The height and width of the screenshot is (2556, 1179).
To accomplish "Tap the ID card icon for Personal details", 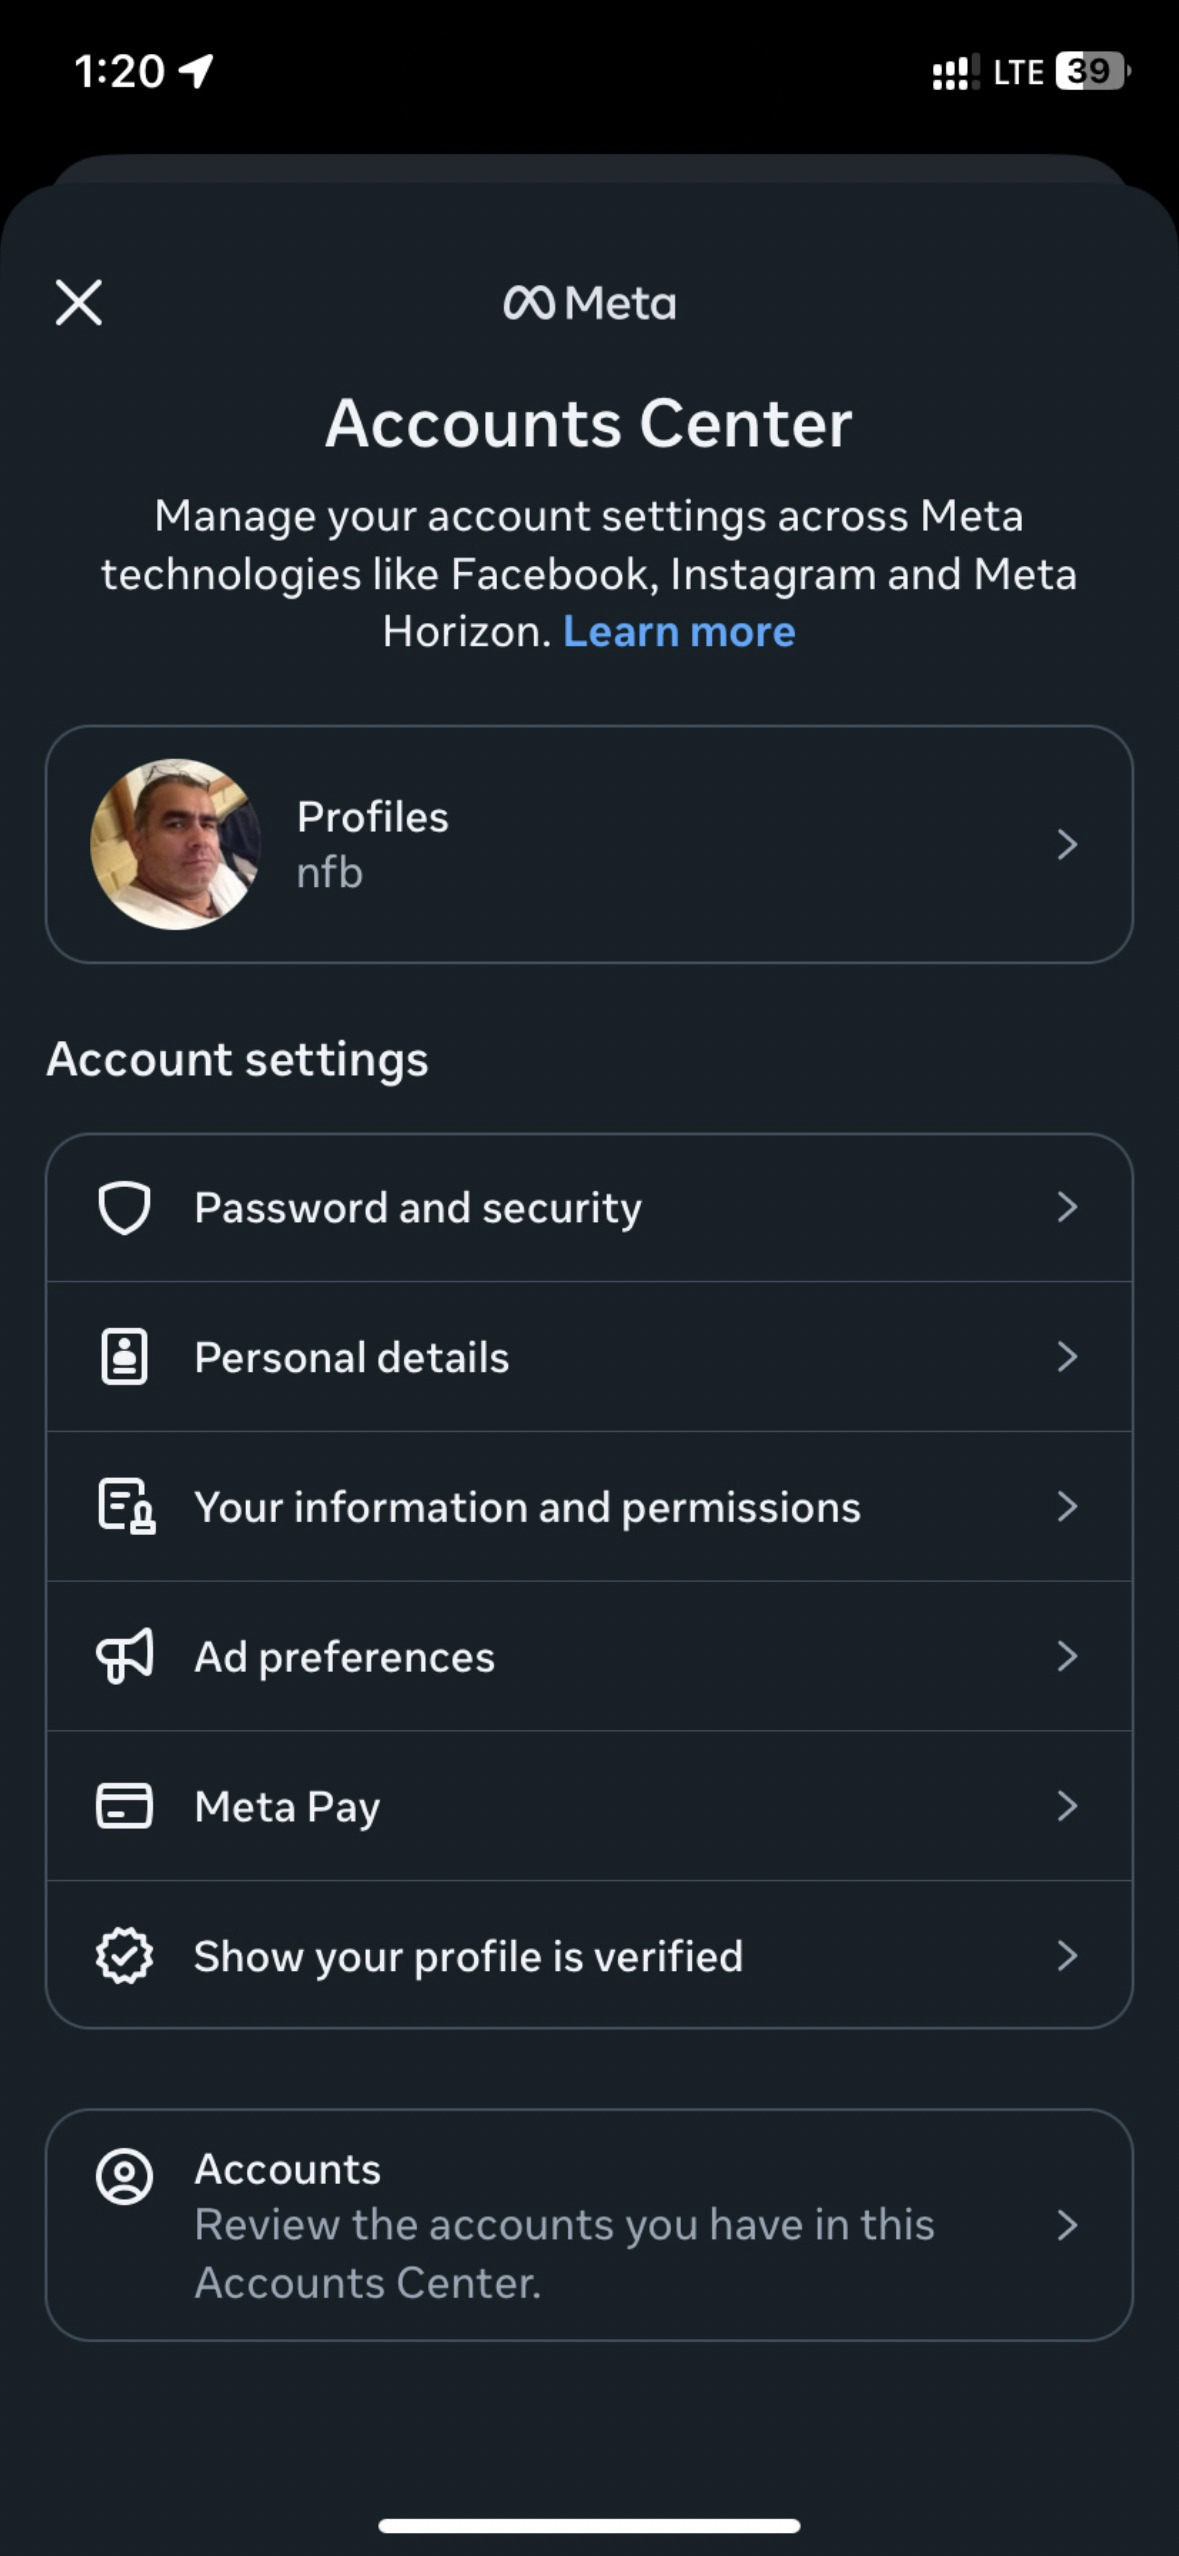I will (124, 1357).
